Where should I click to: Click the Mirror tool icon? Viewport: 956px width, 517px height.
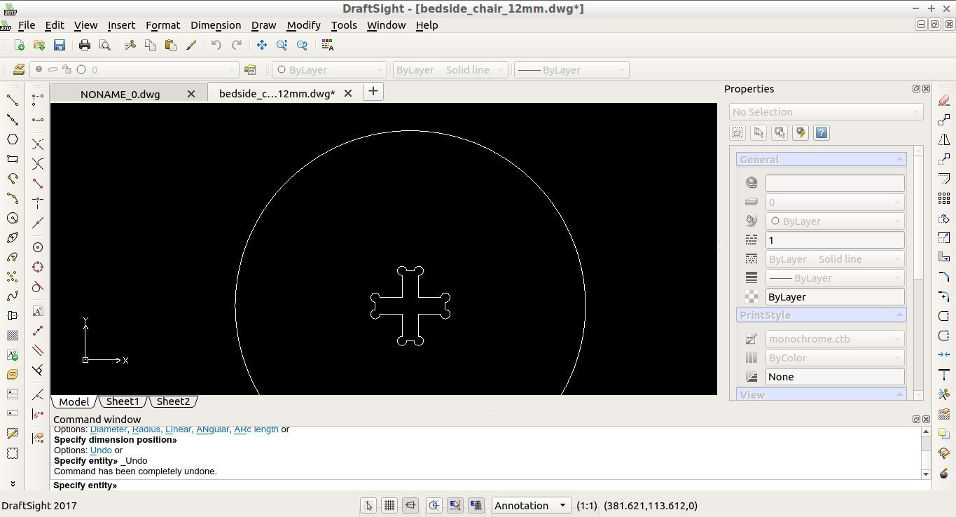pyautogui.click(x=944, y=139)
